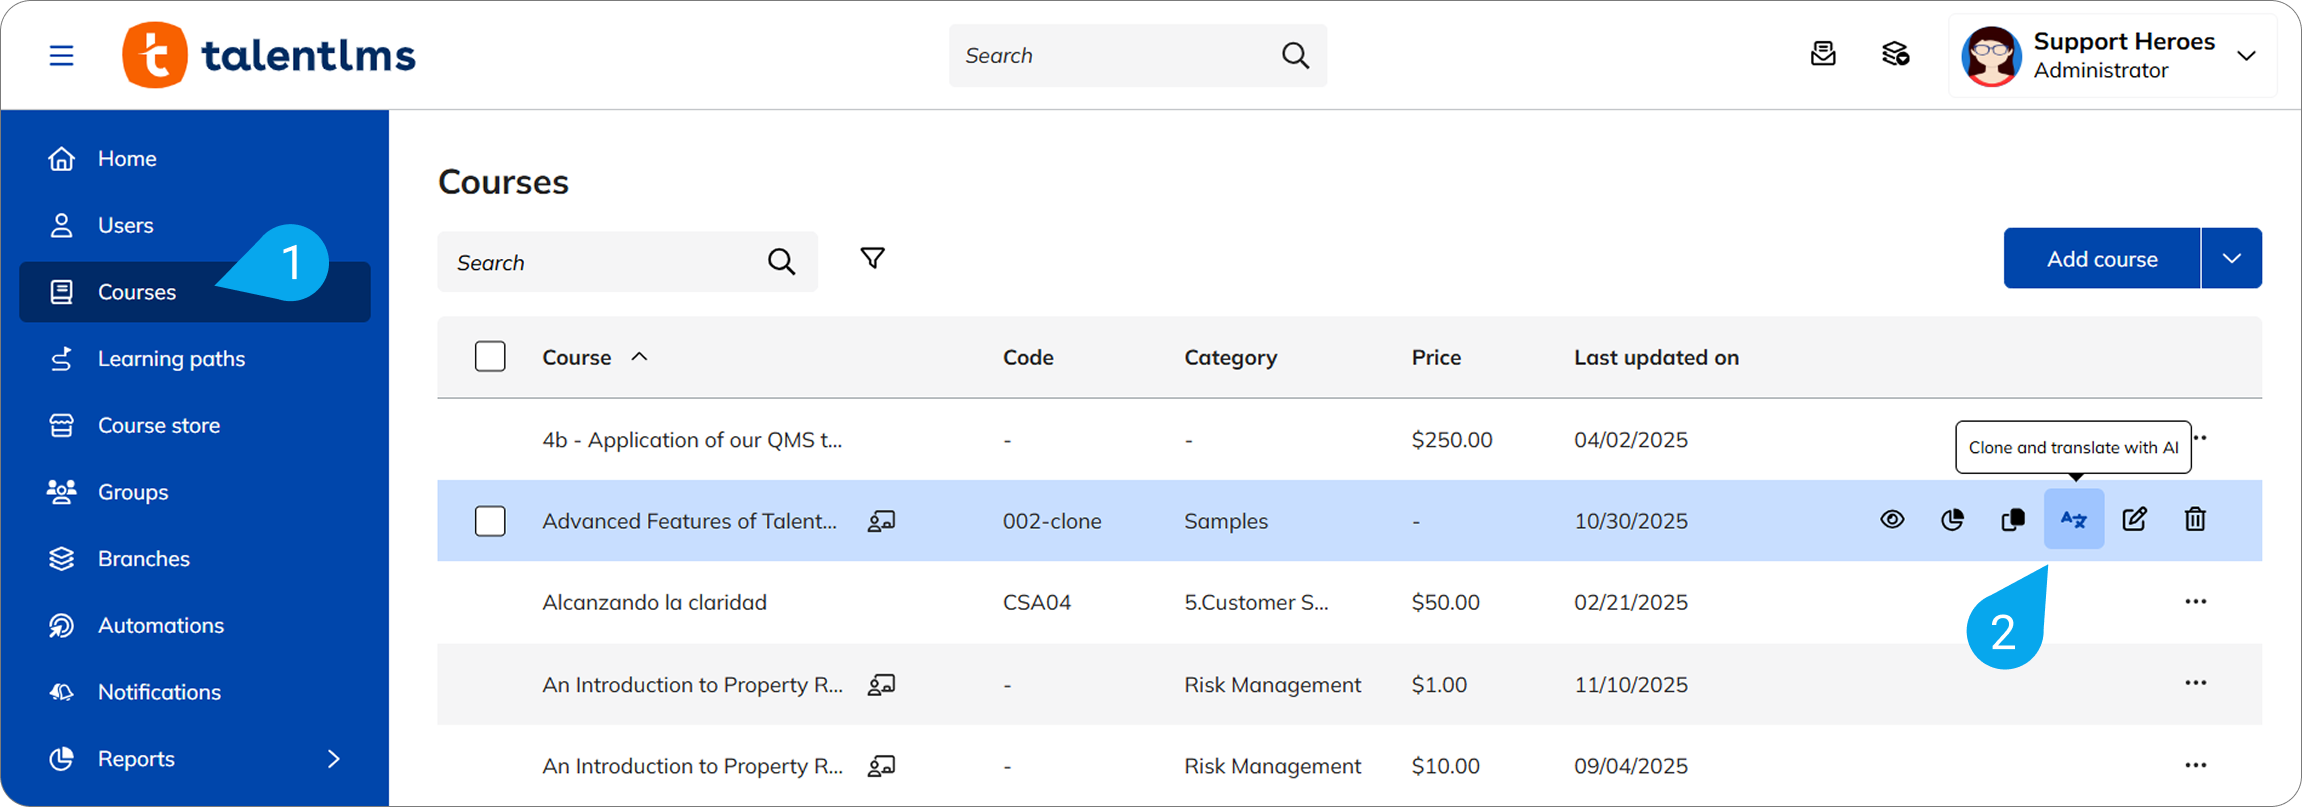
Task: Sort by the Course column header
Action: click(577, 358)
